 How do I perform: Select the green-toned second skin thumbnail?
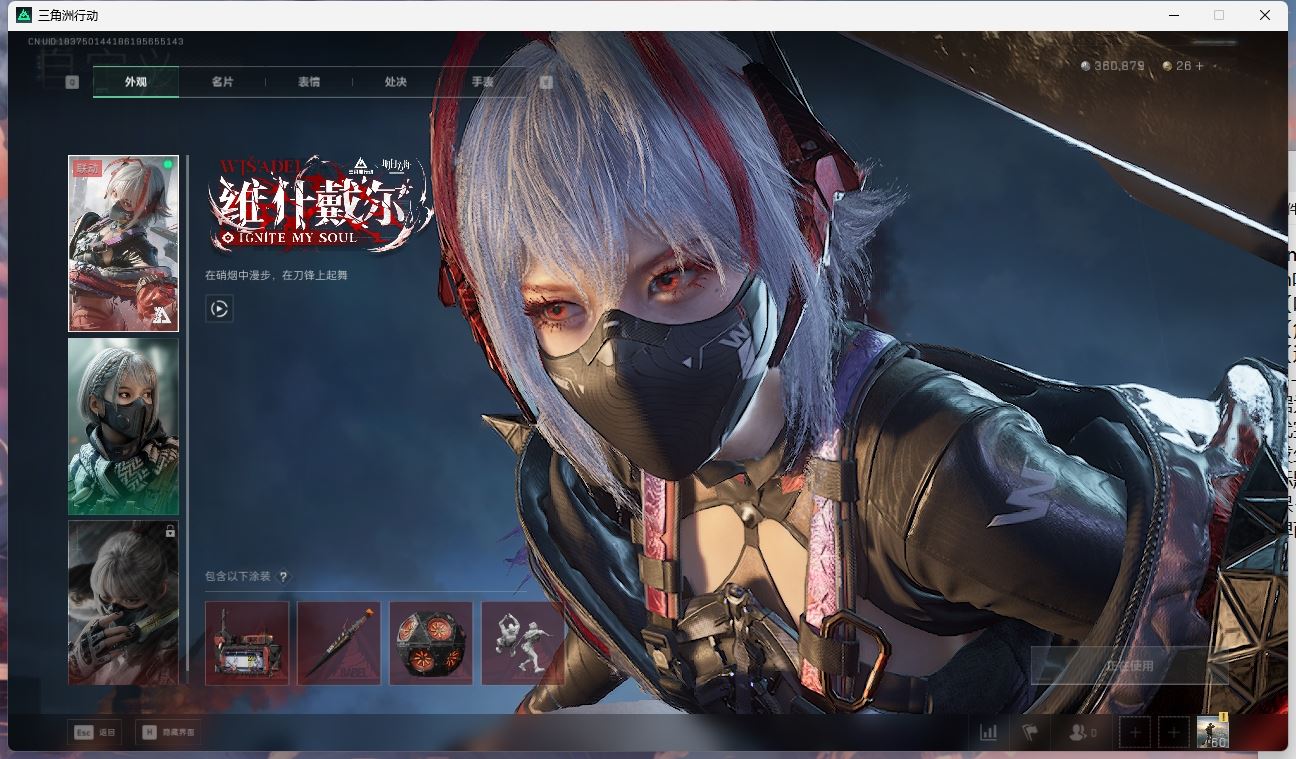[x=123, y=426]
